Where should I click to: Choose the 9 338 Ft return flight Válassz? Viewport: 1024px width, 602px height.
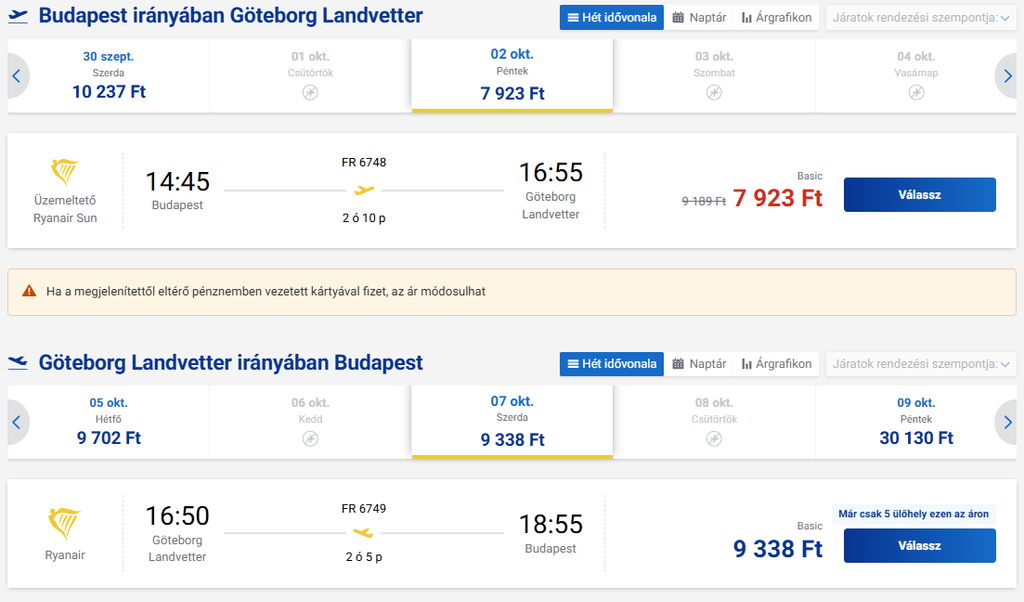click(x=920, y=546)
